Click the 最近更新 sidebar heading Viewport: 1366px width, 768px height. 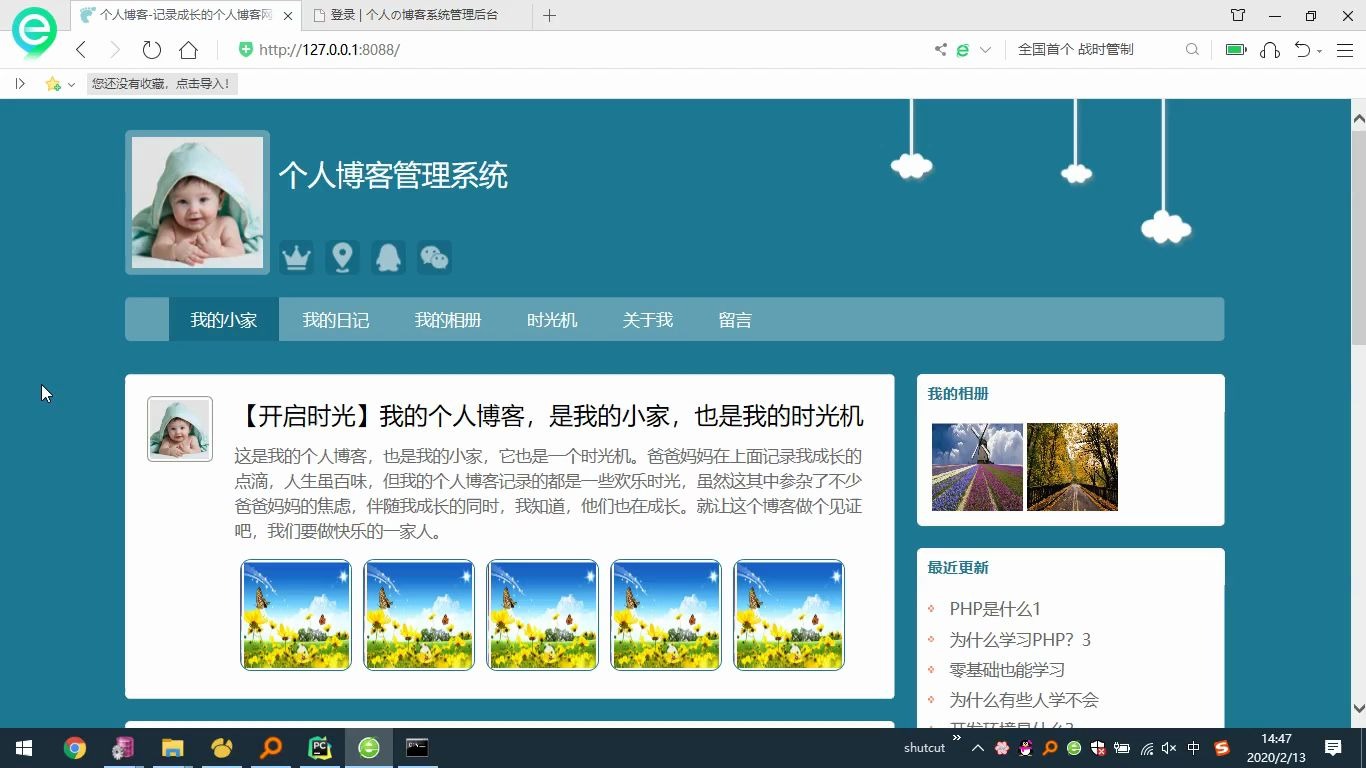coord(958,568)
